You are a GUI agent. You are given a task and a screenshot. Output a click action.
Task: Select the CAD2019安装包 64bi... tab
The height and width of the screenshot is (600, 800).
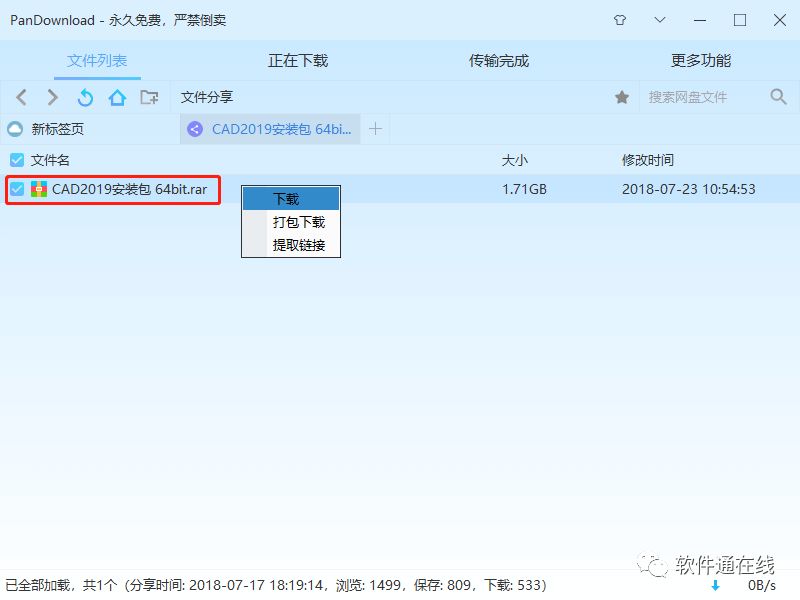pyautogui.click(x=270, y=129)
